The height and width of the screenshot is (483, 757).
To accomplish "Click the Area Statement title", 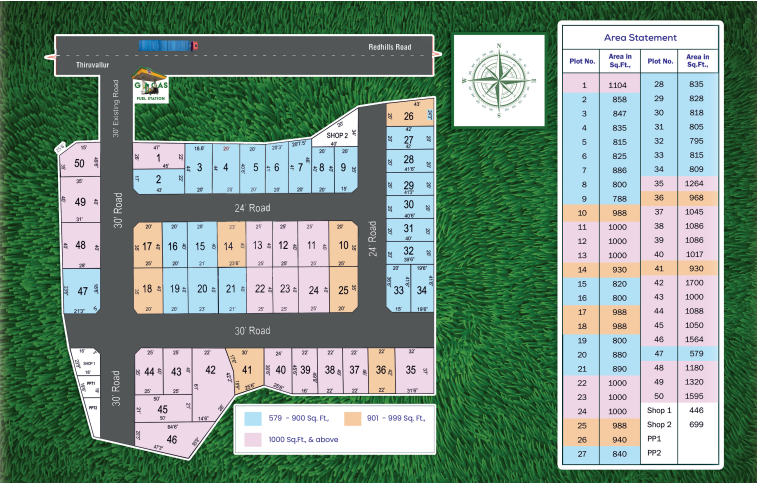I will point(640,37).
